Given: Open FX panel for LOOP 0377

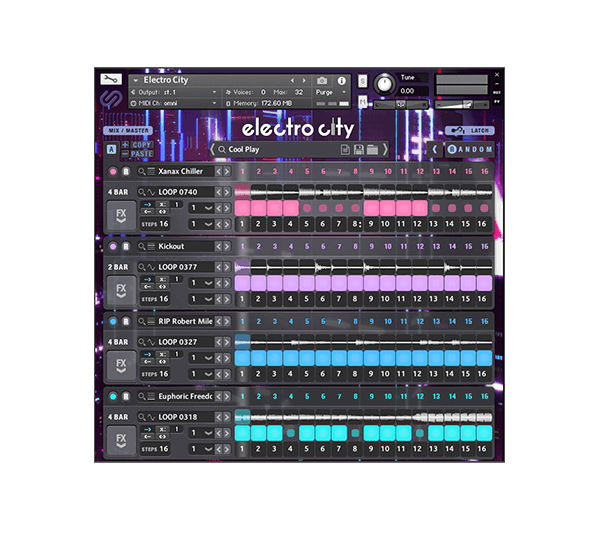Looking at the screenshot, I should point(121,290).
